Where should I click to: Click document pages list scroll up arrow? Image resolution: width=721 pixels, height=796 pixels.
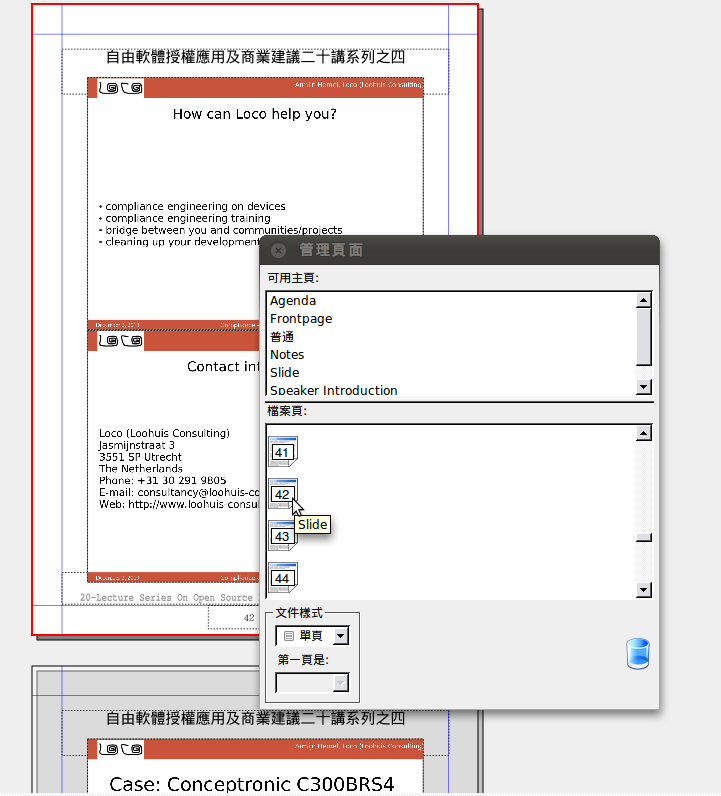[x=644, y=433]
